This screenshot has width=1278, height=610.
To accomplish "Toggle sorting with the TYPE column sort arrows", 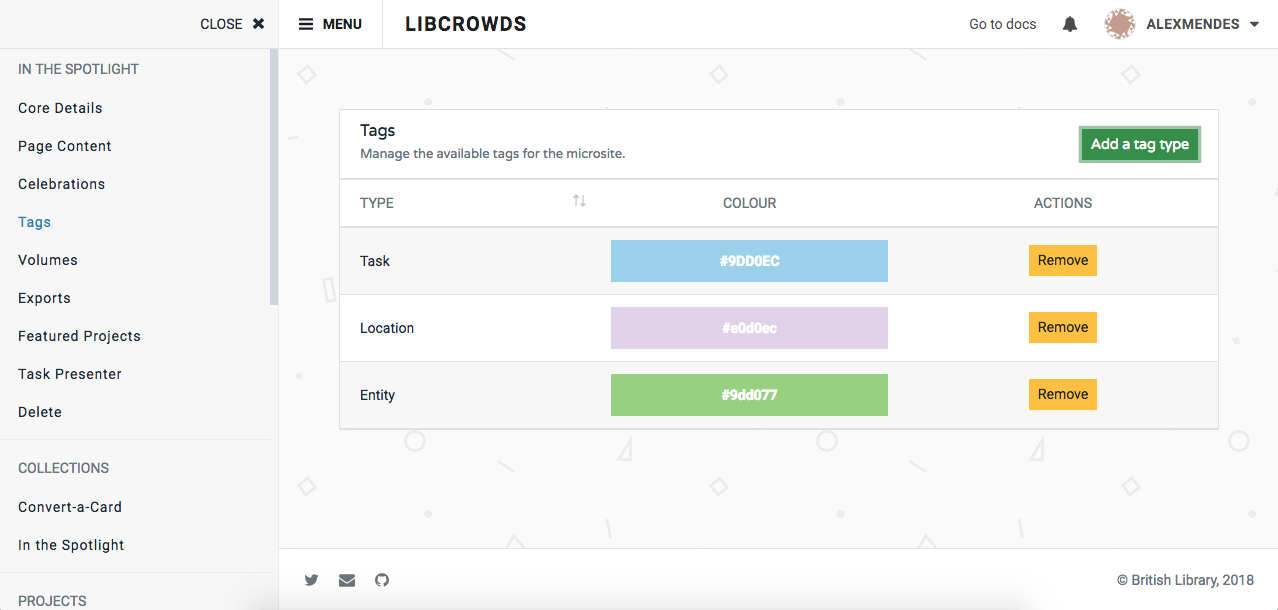I will (x=579, y=201).
